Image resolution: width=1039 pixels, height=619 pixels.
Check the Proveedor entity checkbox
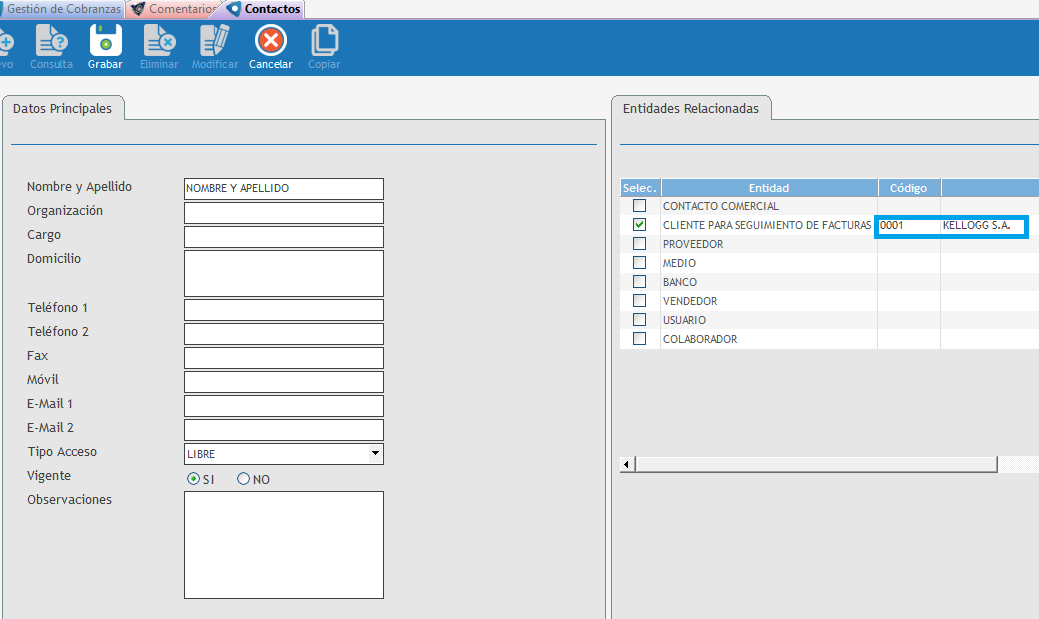640,244
